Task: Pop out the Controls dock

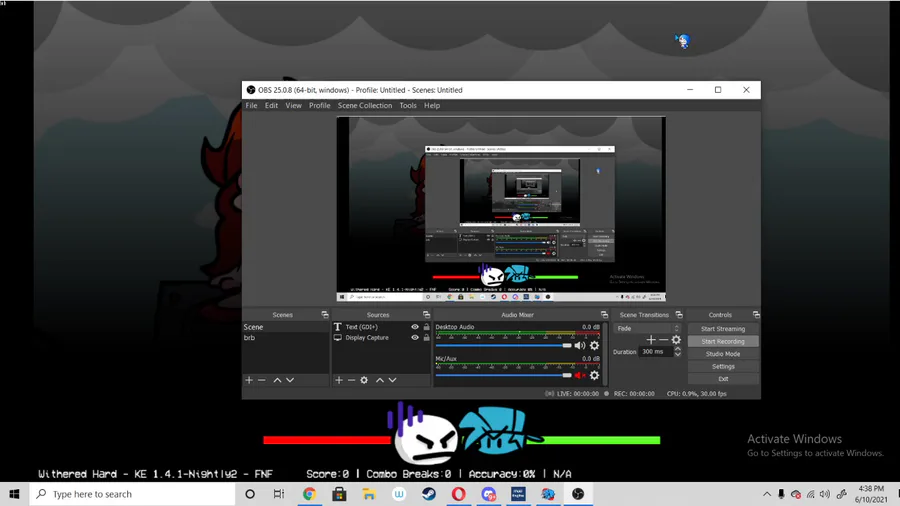Action: coord(756,314)
